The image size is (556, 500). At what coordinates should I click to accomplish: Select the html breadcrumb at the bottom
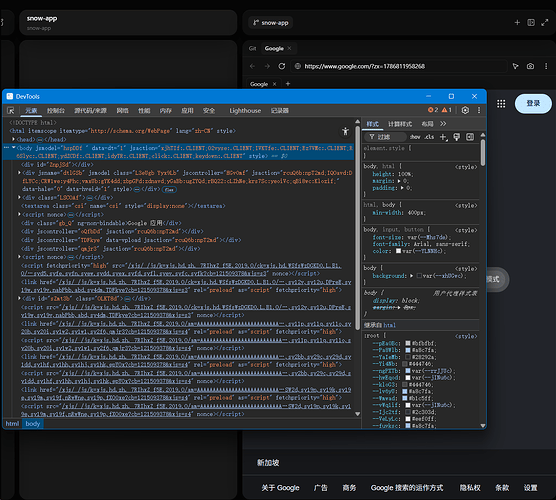tap(12, 423)
